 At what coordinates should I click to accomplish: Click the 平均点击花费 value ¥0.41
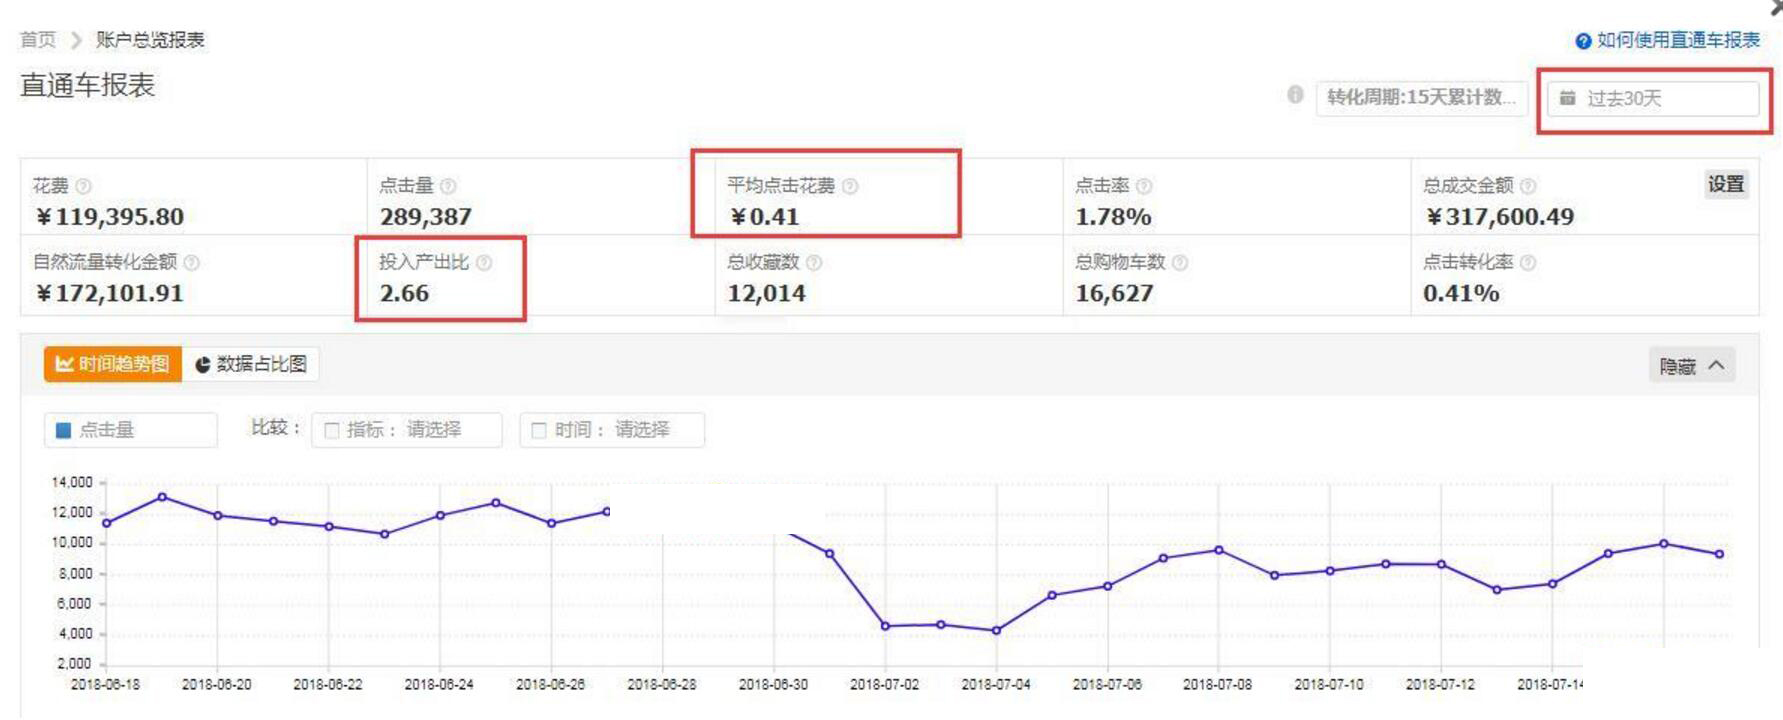point(764,217)
